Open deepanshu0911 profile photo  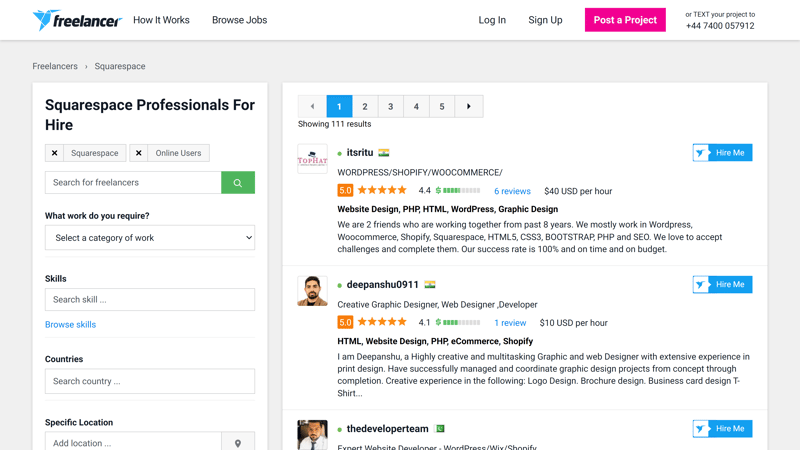pyautogui.click(x=312, y=291)
